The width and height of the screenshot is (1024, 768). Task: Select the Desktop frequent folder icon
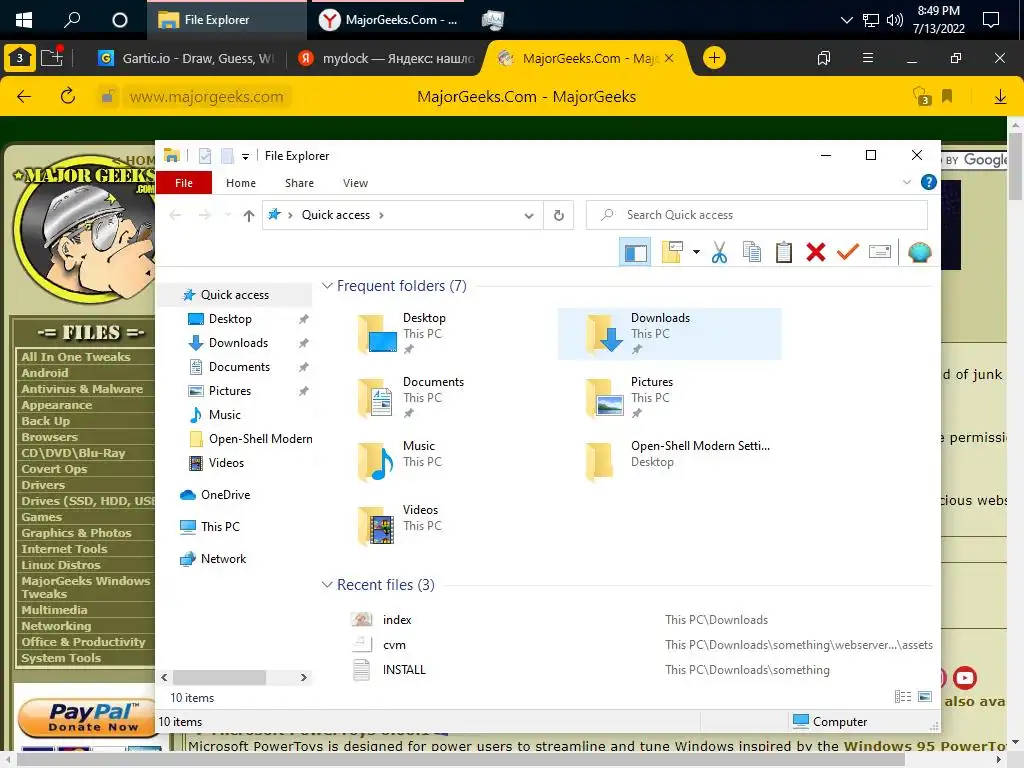coord(377,333)
